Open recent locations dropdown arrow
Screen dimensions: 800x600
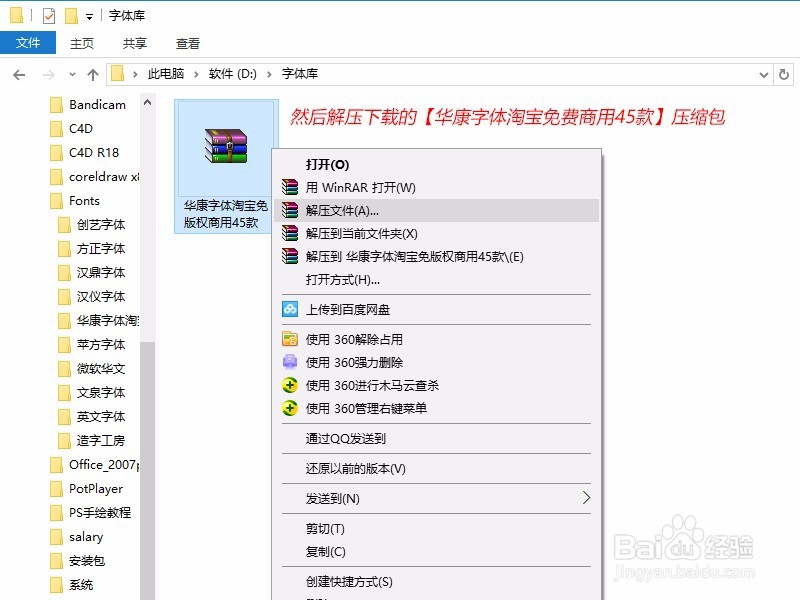pyautogui.click(x=72, y=74)
